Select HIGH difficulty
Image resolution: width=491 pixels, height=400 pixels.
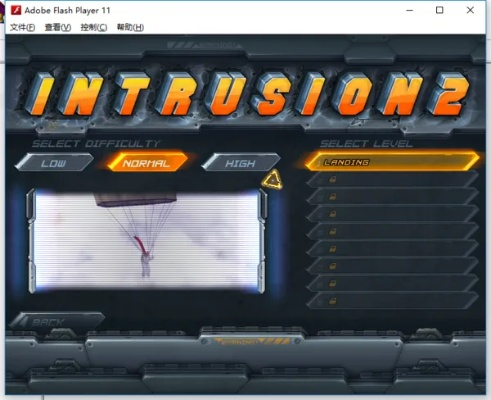coord(241,163)
